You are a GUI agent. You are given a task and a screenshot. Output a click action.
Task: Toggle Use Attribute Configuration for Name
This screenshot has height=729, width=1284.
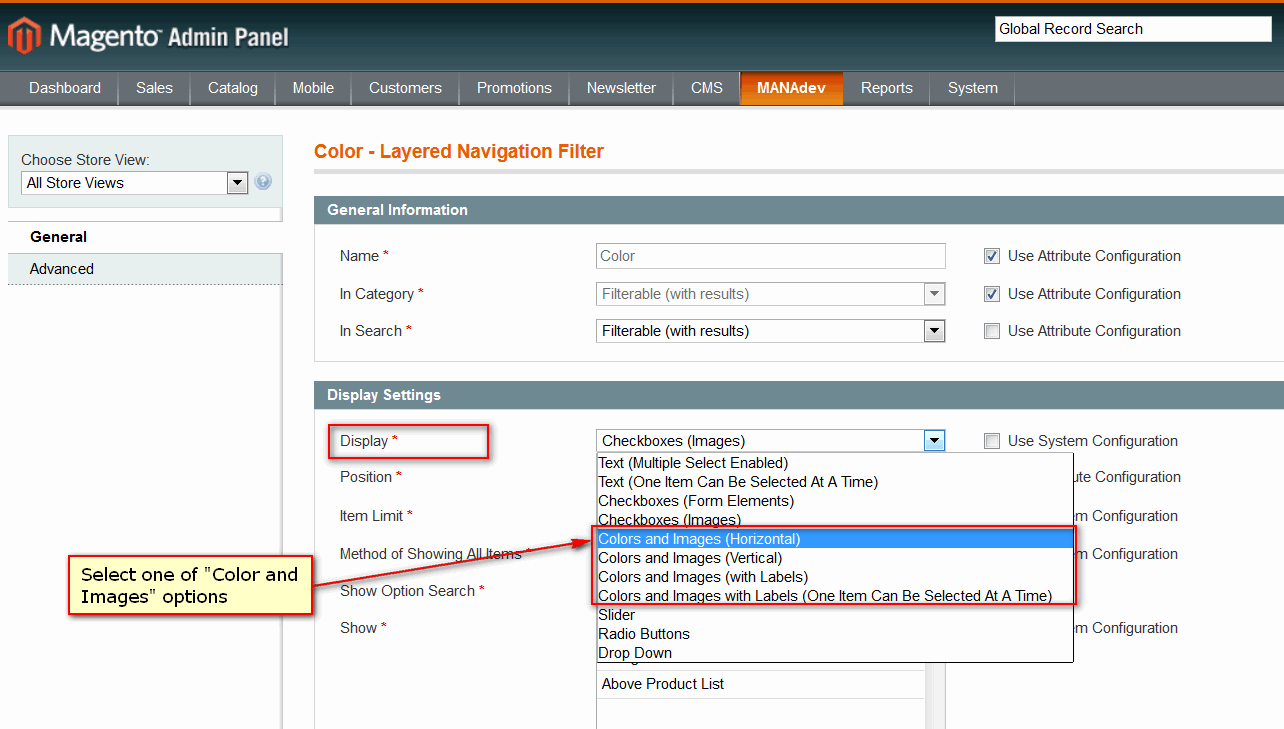coord(992,256)
